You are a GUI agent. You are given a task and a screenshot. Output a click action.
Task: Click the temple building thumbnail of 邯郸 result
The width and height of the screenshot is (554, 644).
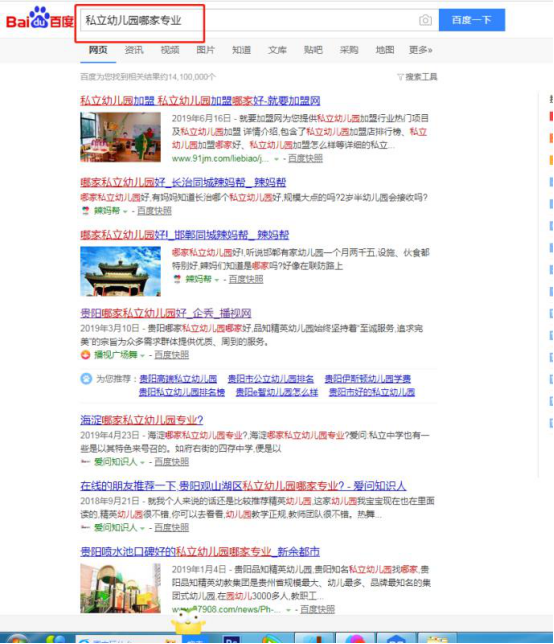120,271
